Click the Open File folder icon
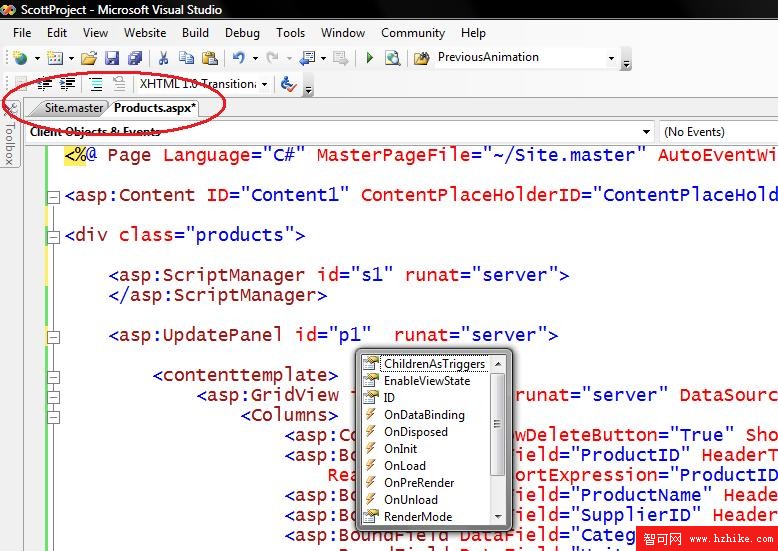This screenshot has height=551, width=778. pos(89,58)
